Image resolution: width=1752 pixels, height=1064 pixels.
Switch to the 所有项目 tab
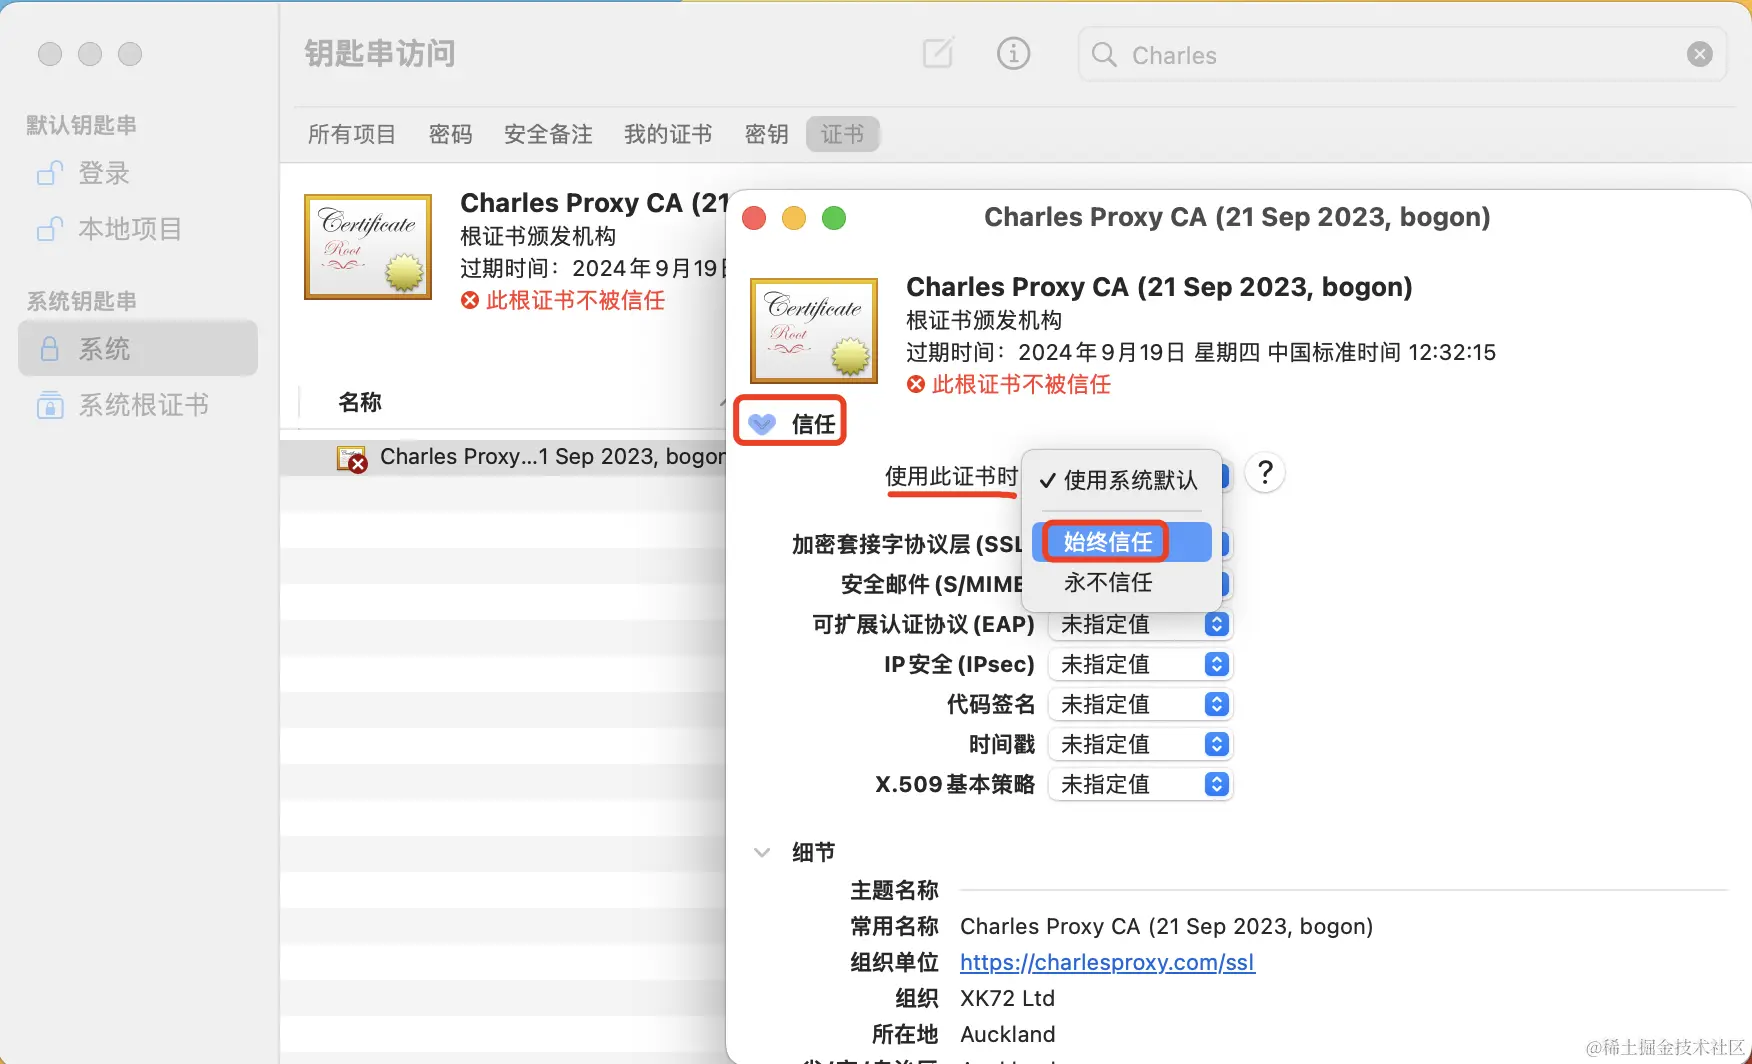tap(352, 134)
